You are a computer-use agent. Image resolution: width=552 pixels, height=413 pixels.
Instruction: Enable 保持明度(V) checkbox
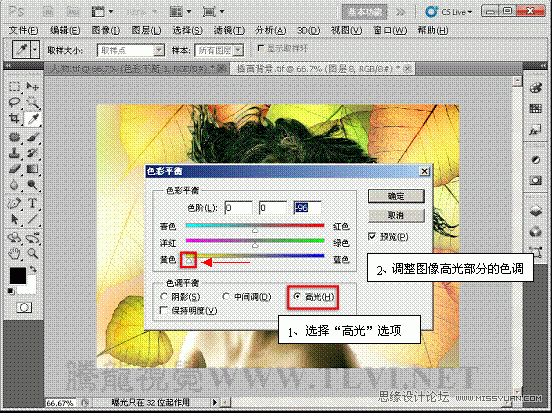click(163, 310)
